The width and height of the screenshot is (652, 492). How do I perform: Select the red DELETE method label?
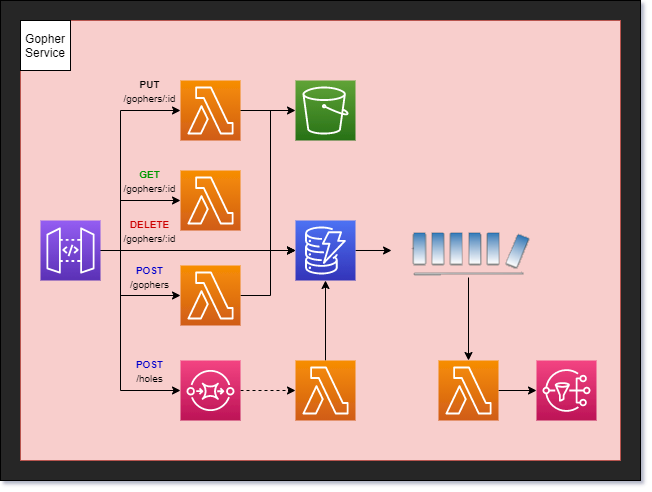click(x=149, y=225)
